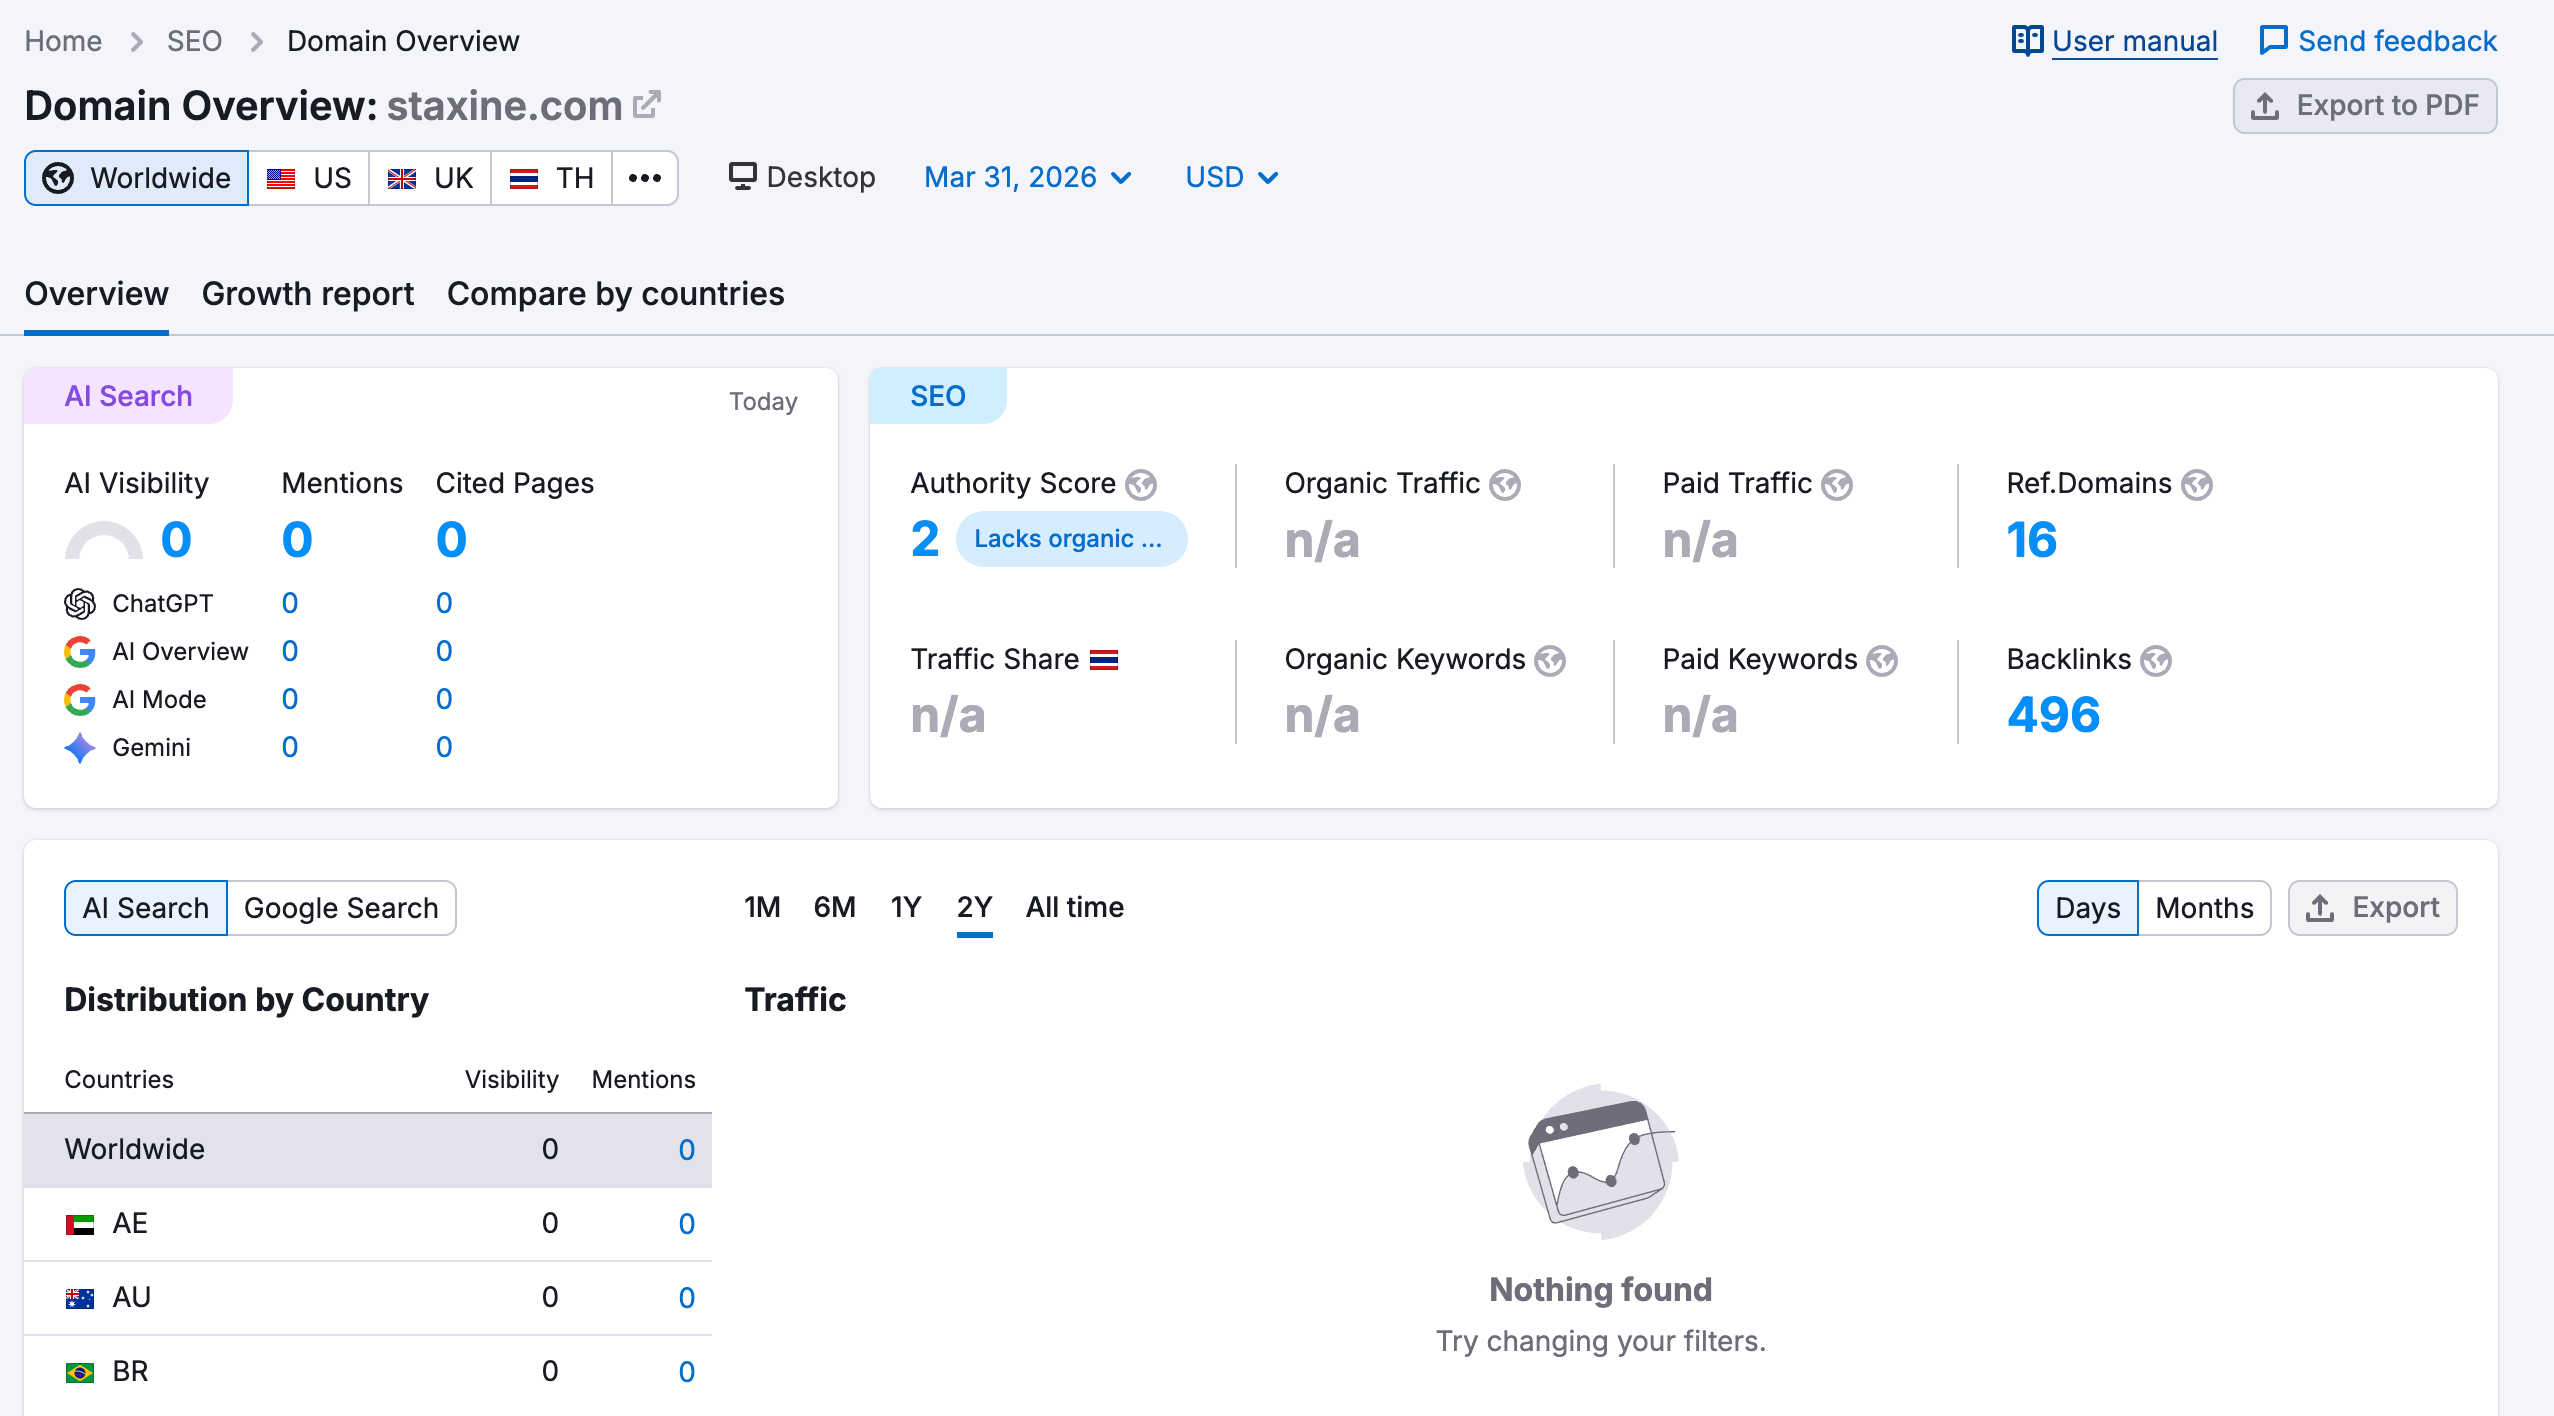Image resolution: width=2554 pixels, height=1416 pixels.
Task: Click the chart Export button
Action: (x=2373, y=908)
